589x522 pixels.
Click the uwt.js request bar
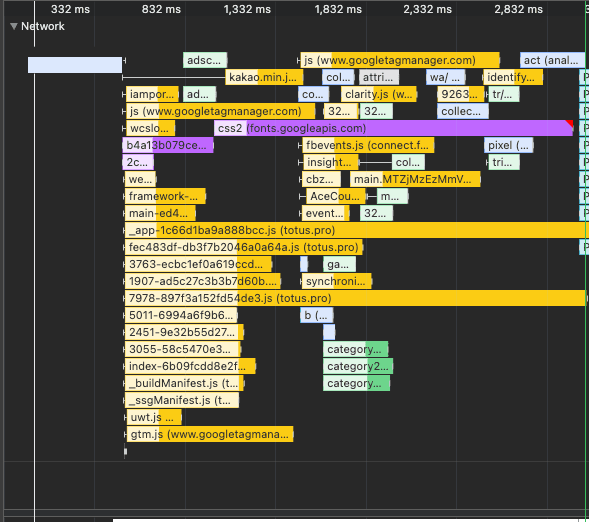154,417
